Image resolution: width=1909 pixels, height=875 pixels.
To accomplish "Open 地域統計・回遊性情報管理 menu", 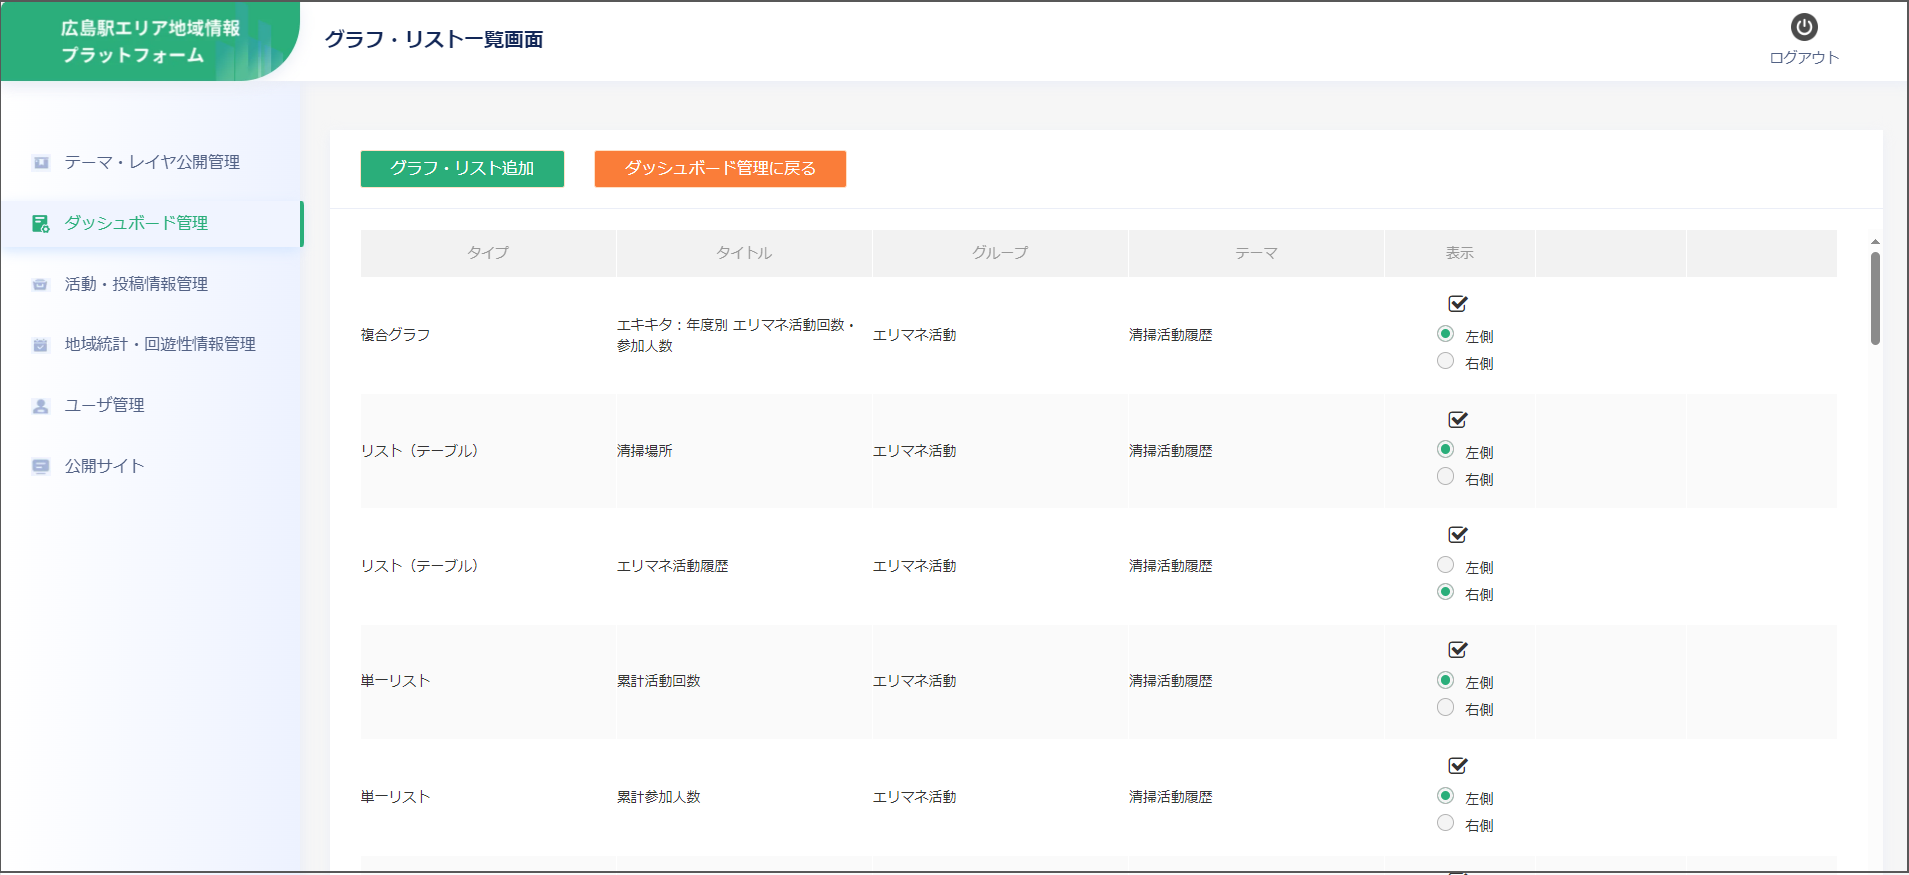I will [152, 345].
